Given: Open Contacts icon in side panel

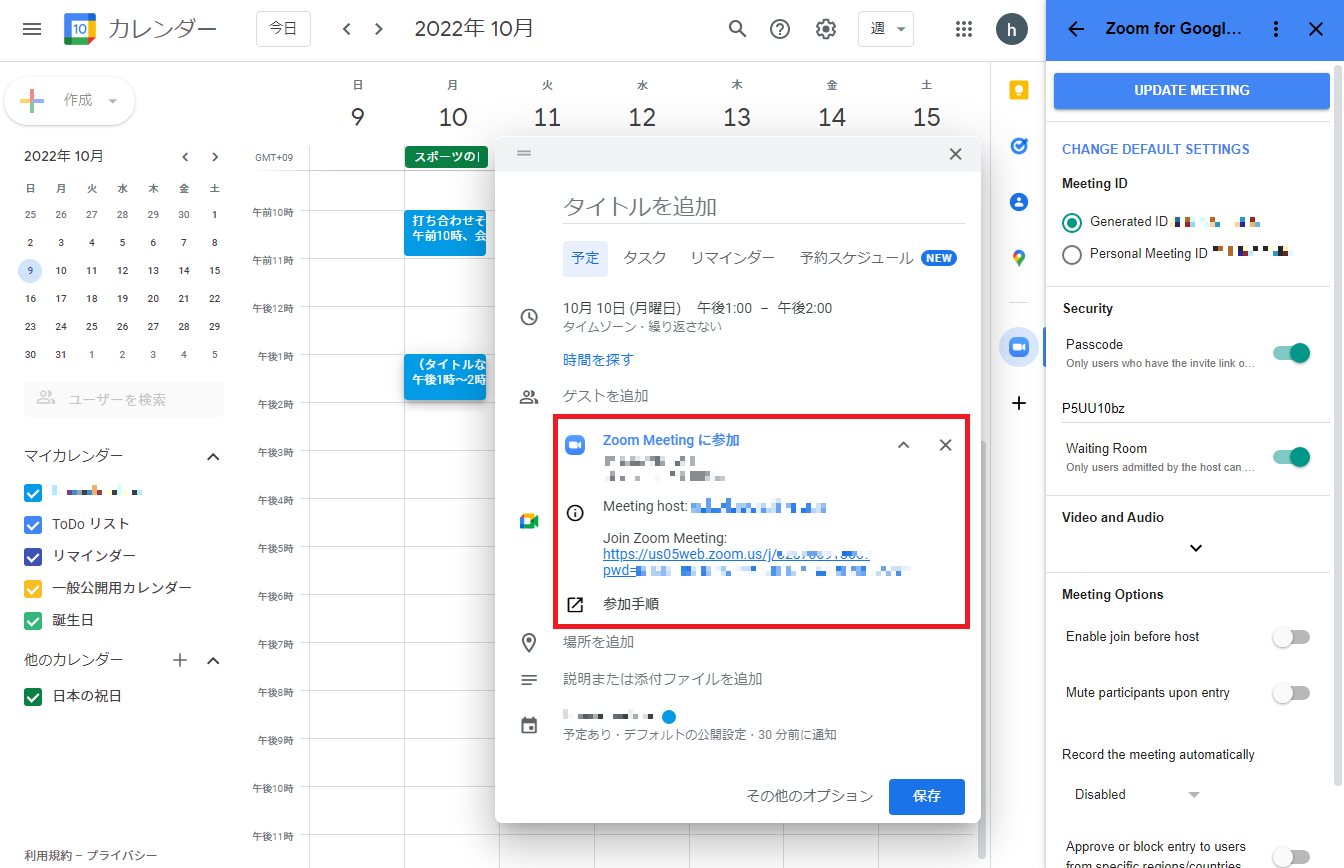Looking at the screenshot, I should pos(1018,202).
